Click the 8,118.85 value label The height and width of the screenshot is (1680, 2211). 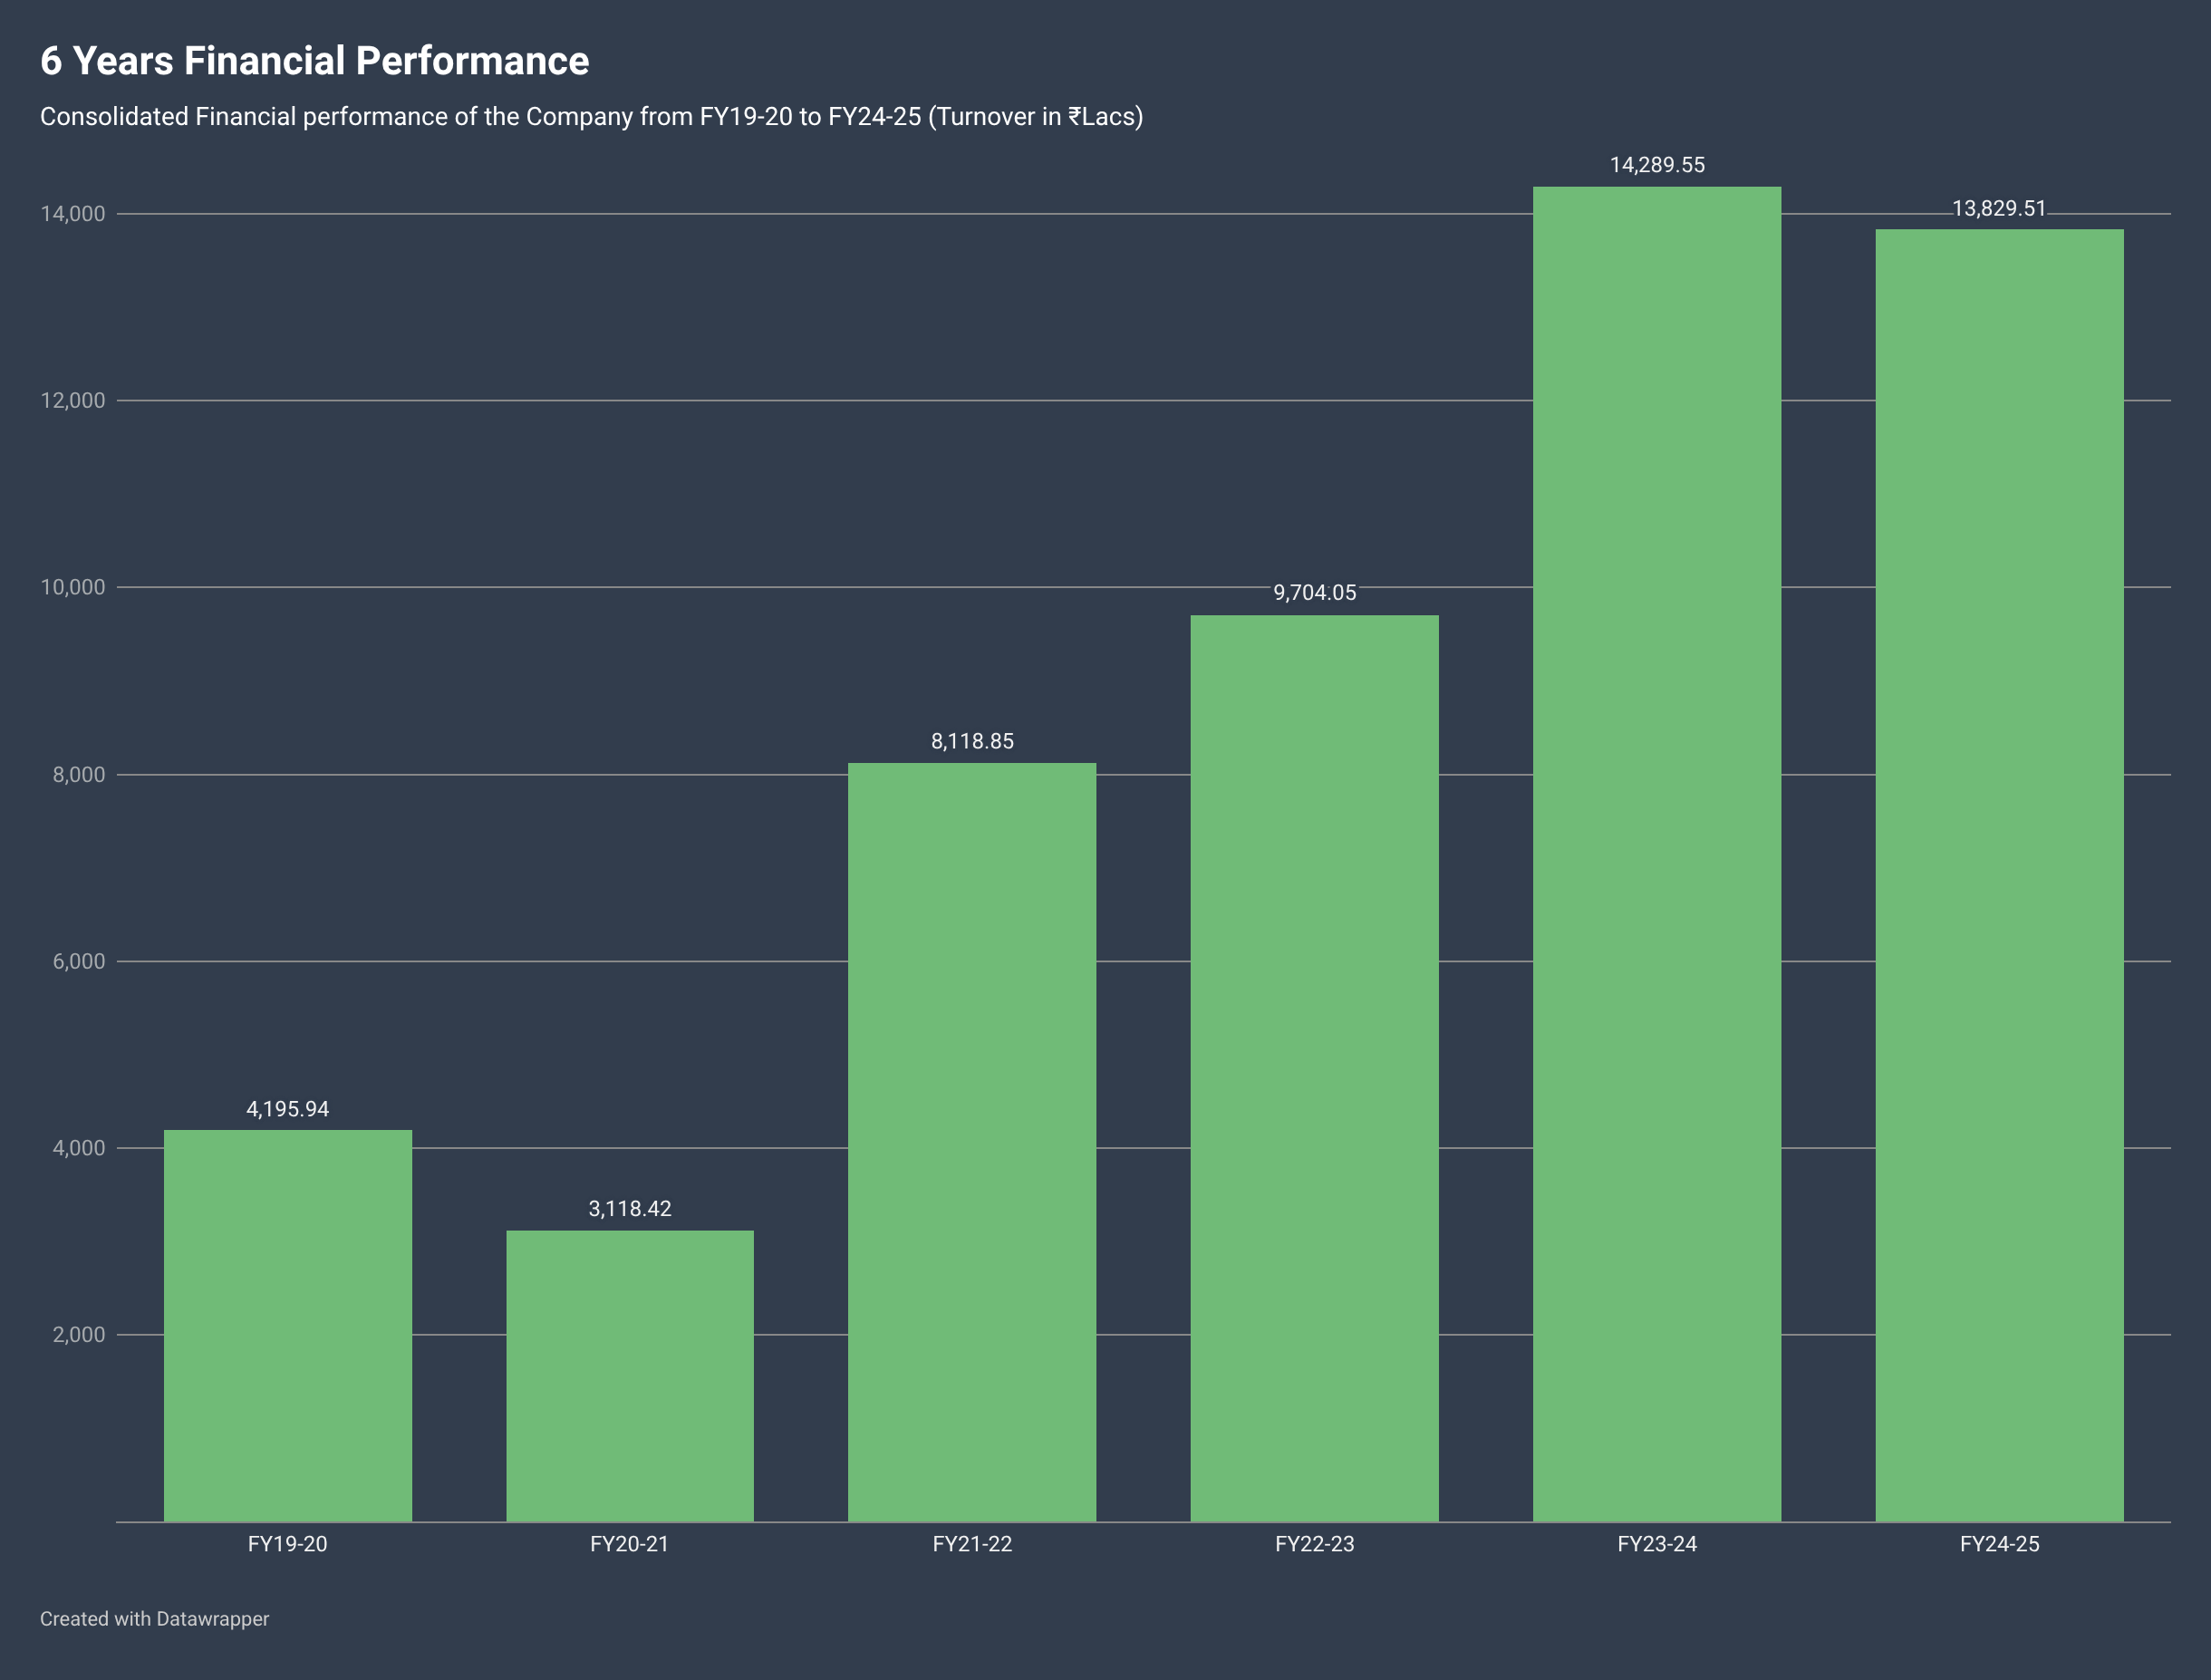[972, 741]
